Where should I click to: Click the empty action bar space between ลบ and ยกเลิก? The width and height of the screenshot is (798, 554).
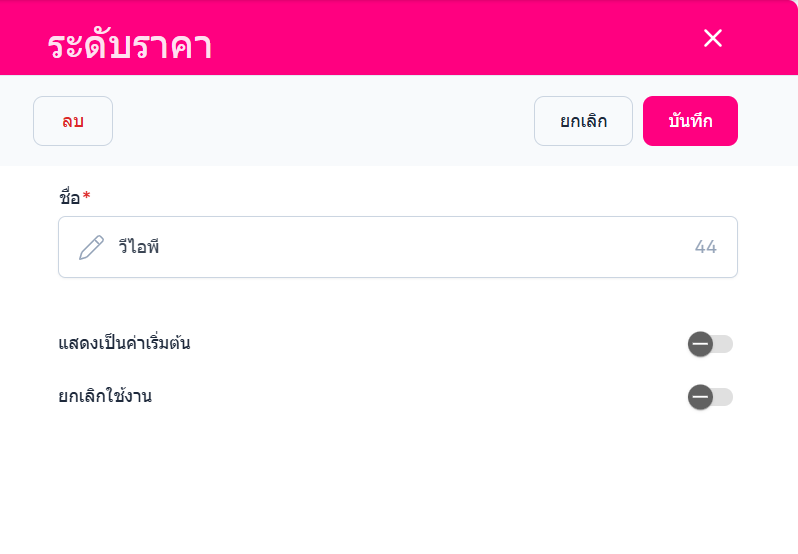coord(320,121)
